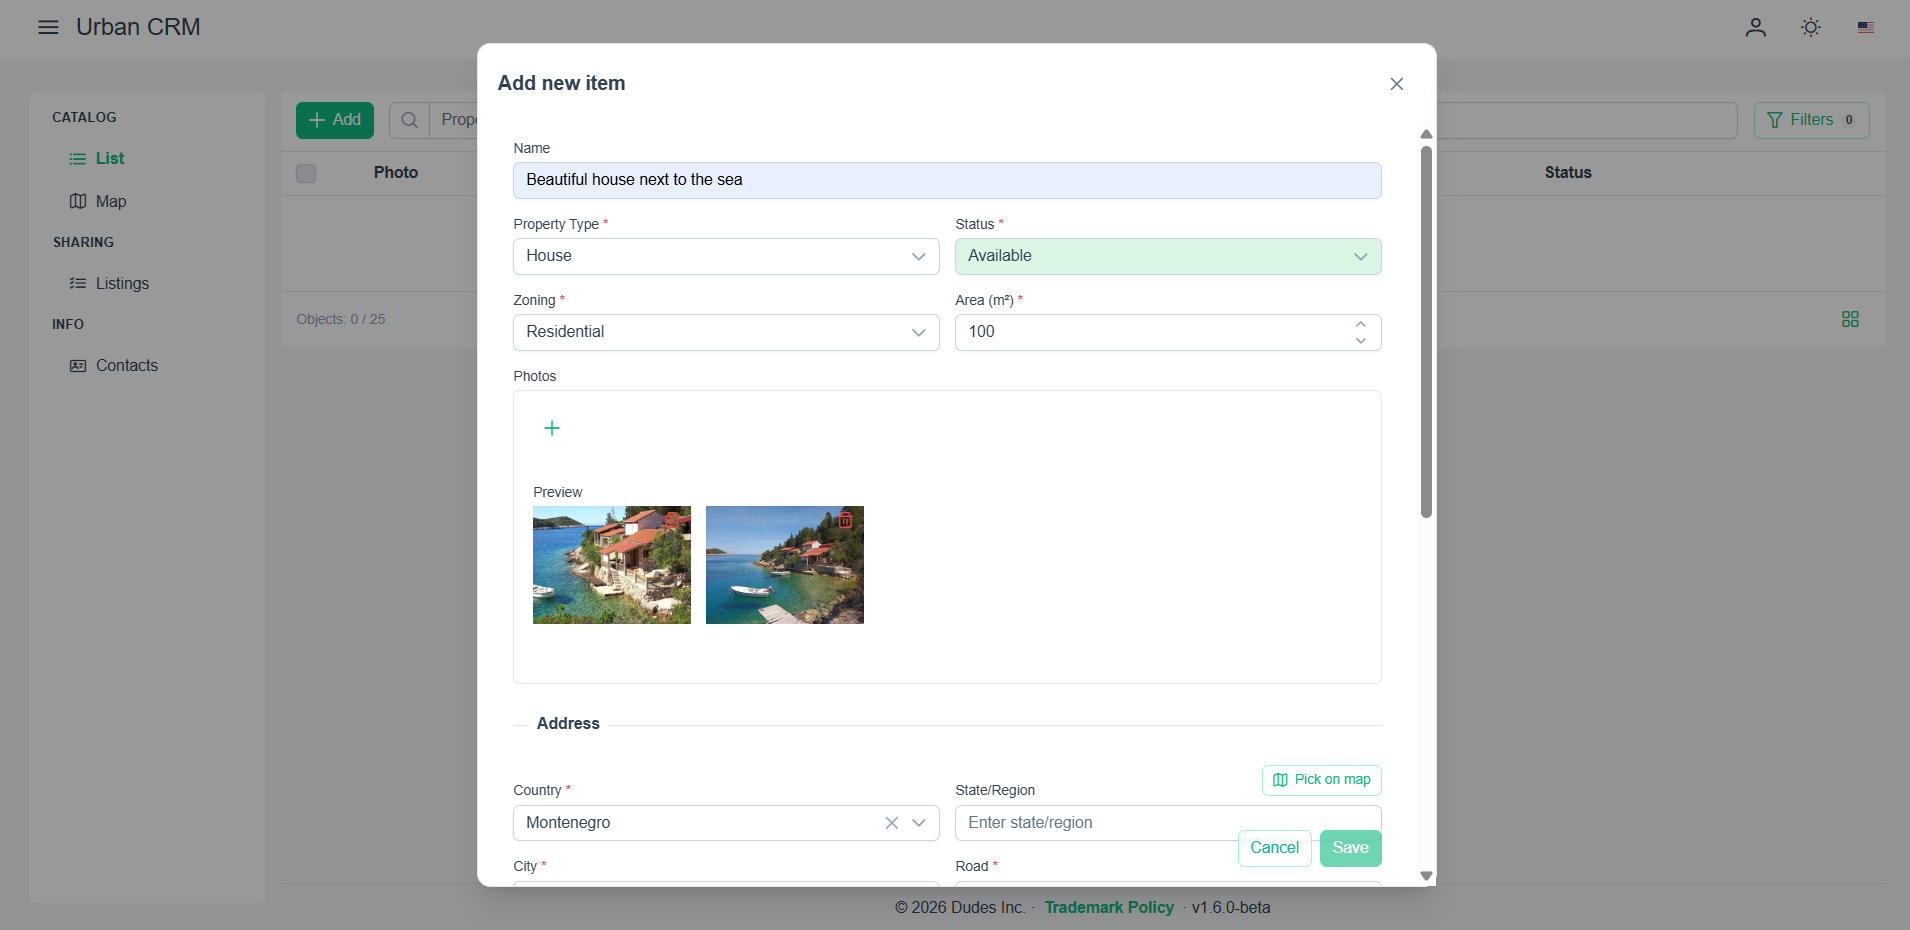1910x930 pixels.
Task: Open the language flag selector
Action: pos(1866,27)
